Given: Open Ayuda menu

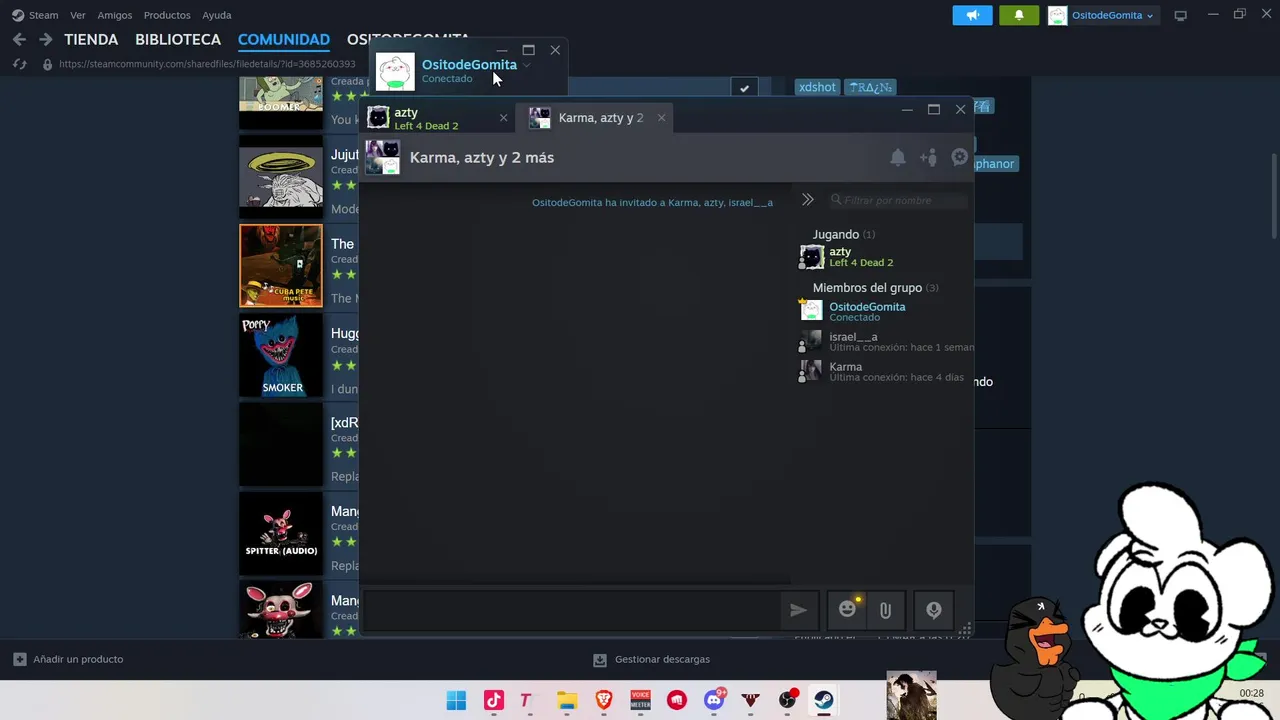Looking at the screenshot, I should (217, 15).
